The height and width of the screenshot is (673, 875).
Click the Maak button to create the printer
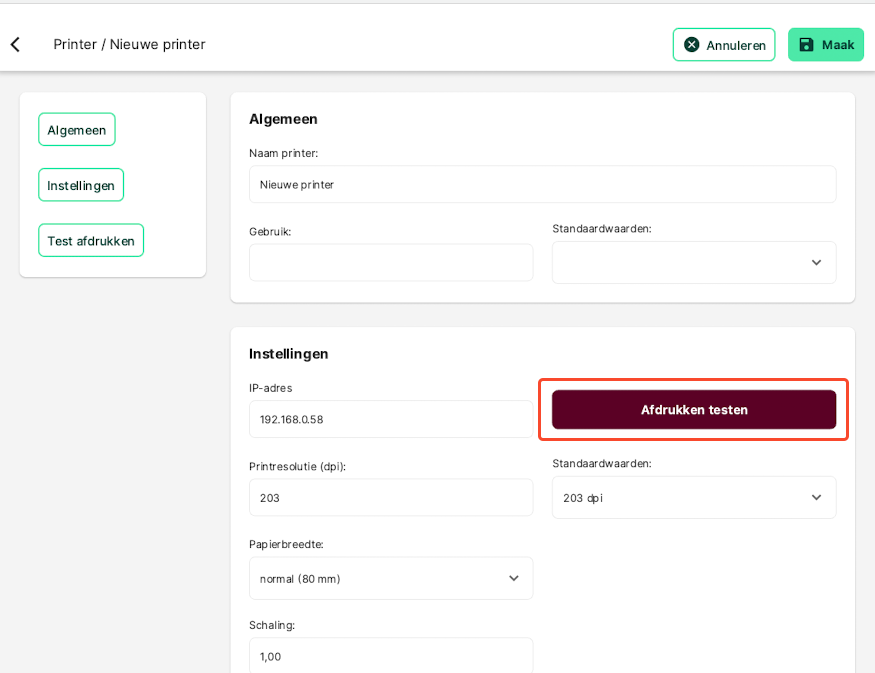[826, 45]
